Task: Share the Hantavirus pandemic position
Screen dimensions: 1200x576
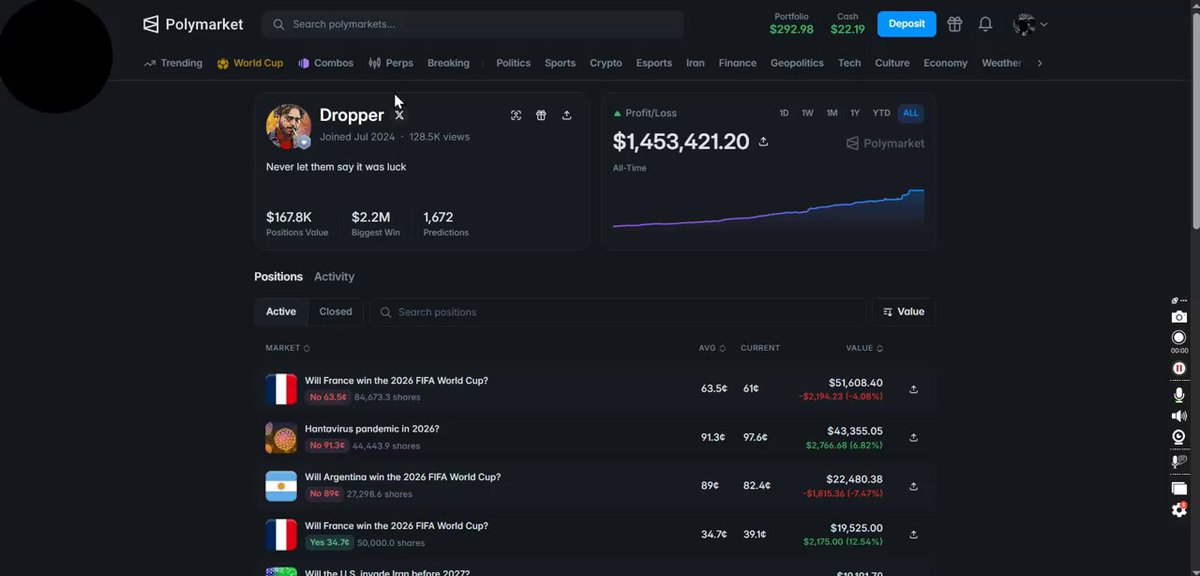Action: tap(914, 438)
